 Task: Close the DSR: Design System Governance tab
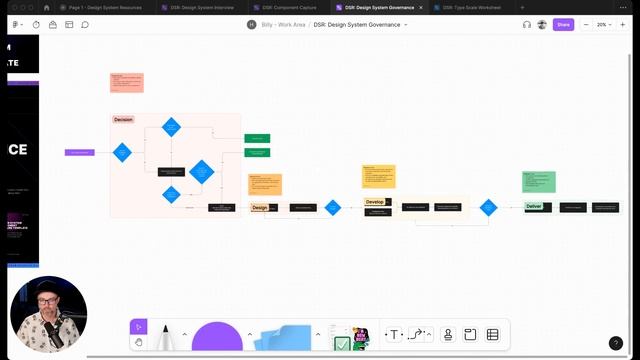click(x=421, y=7)
